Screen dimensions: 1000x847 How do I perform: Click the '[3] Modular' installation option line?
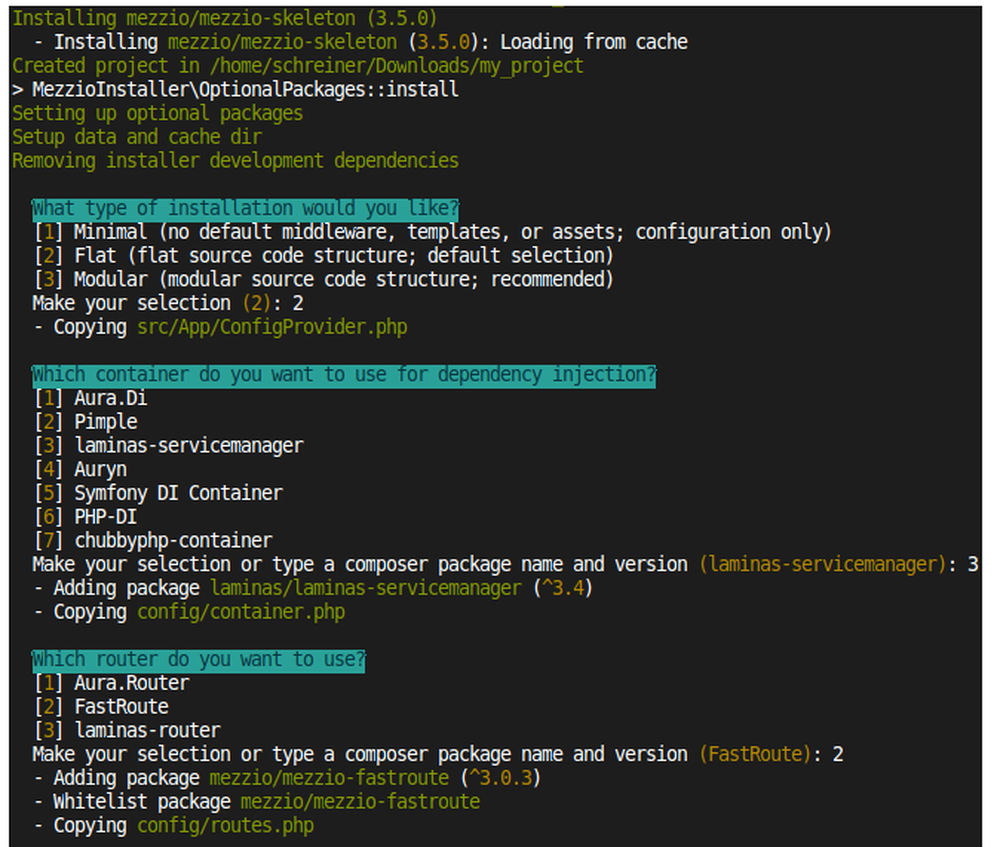click(323, 279)
